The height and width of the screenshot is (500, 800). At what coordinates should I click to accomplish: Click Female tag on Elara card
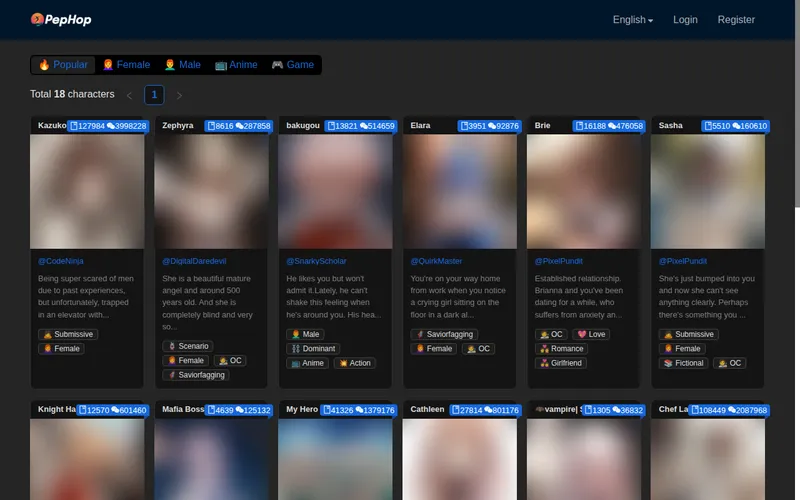tap(434, 348)
